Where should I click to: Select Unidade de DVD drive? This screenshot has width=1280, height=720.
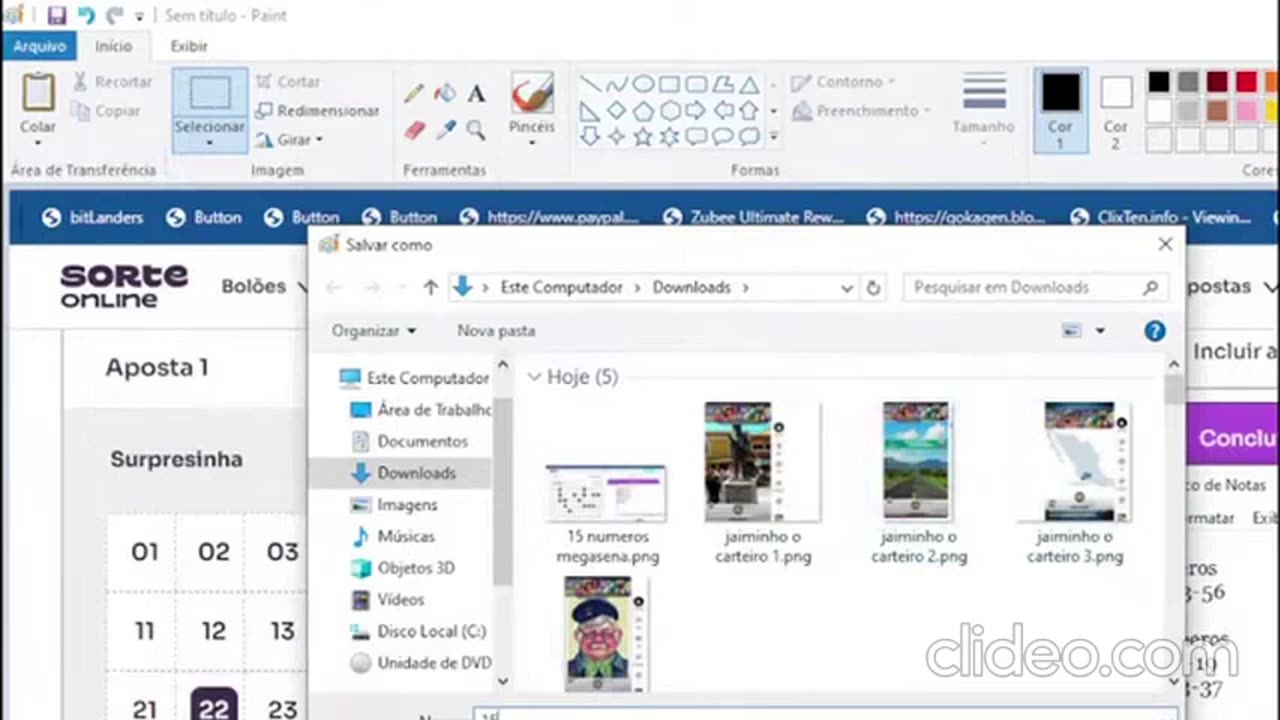coord(421,663)
